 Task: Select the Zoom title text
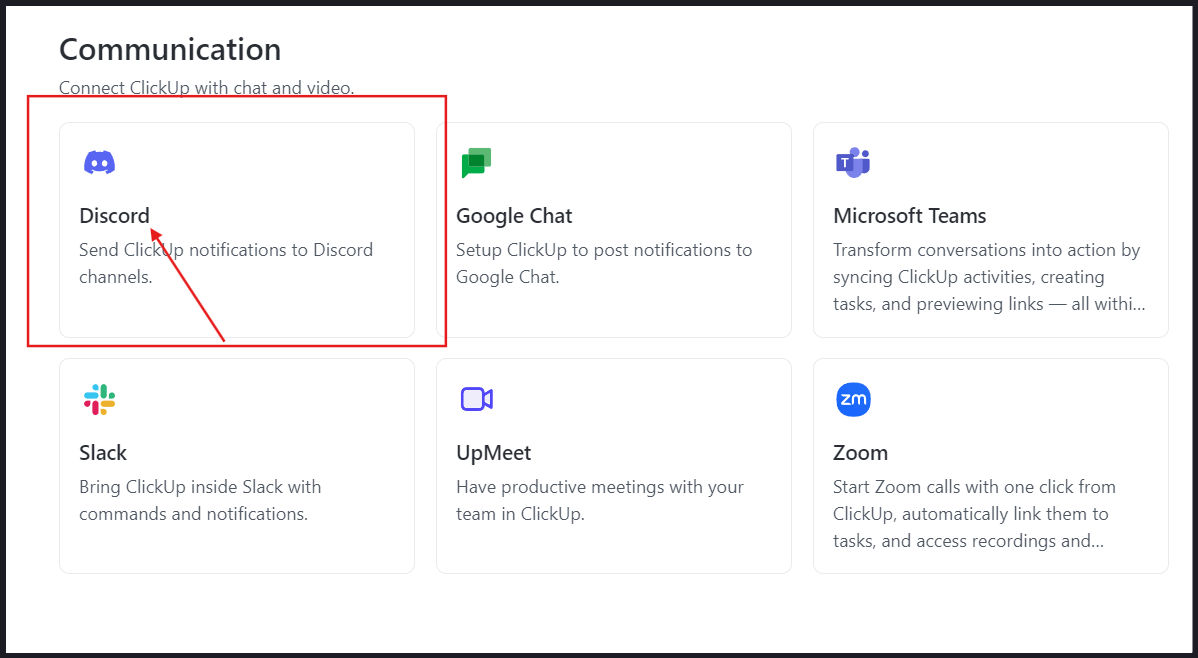tap(860, 452)
